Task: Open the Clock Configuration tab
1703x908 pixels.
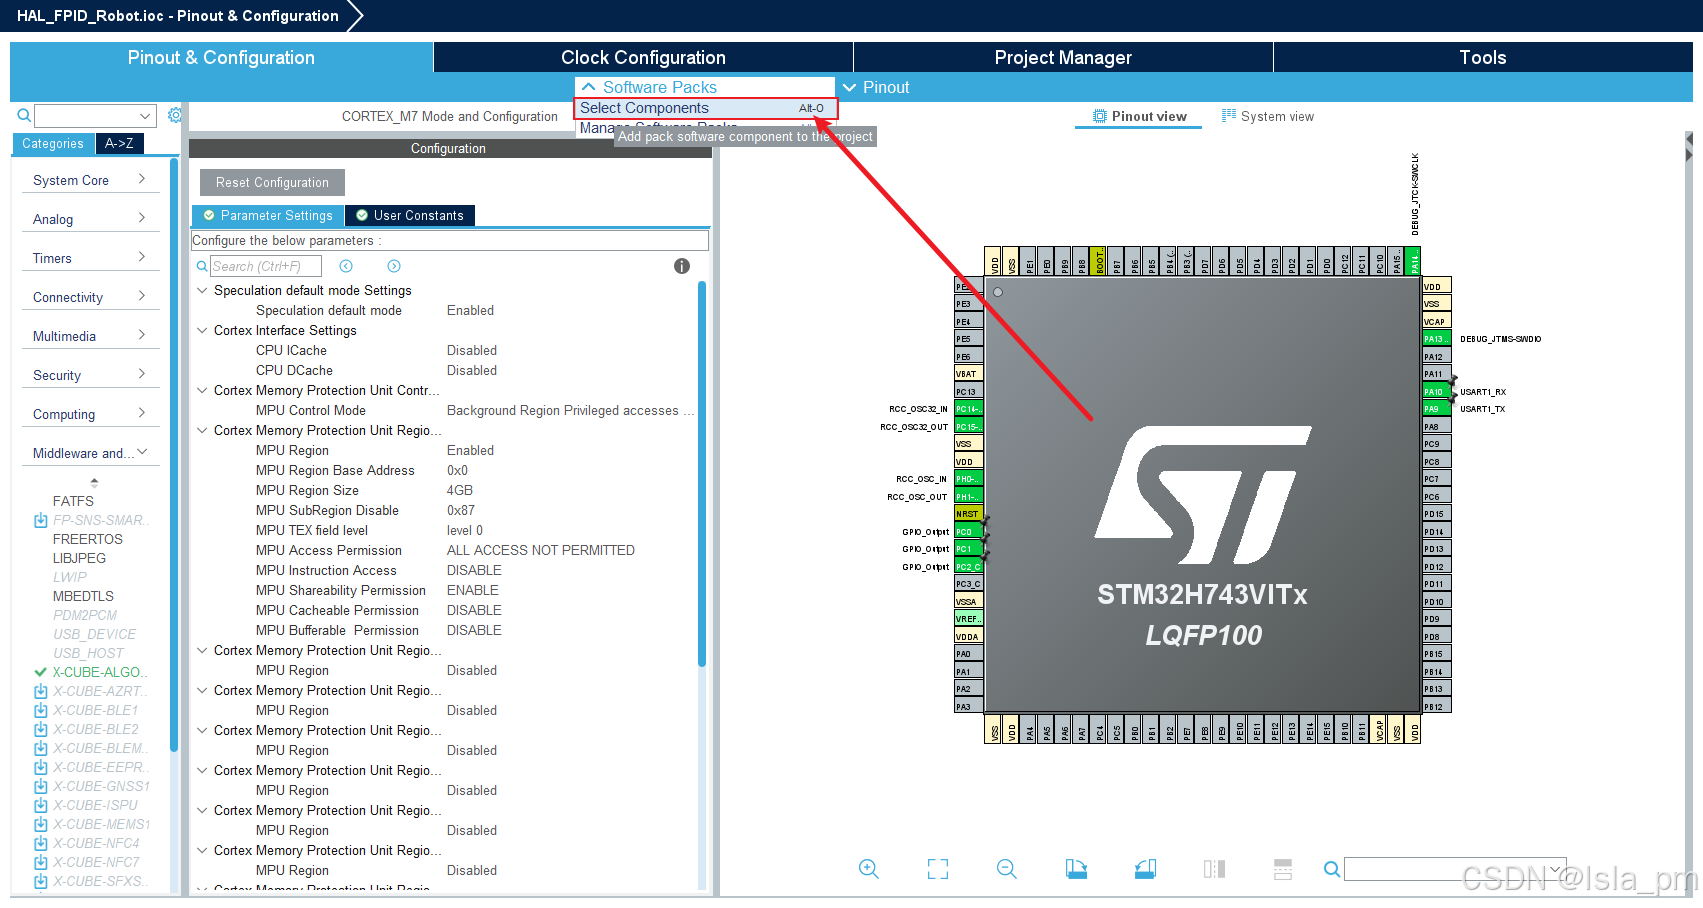Action: [643, 57]
